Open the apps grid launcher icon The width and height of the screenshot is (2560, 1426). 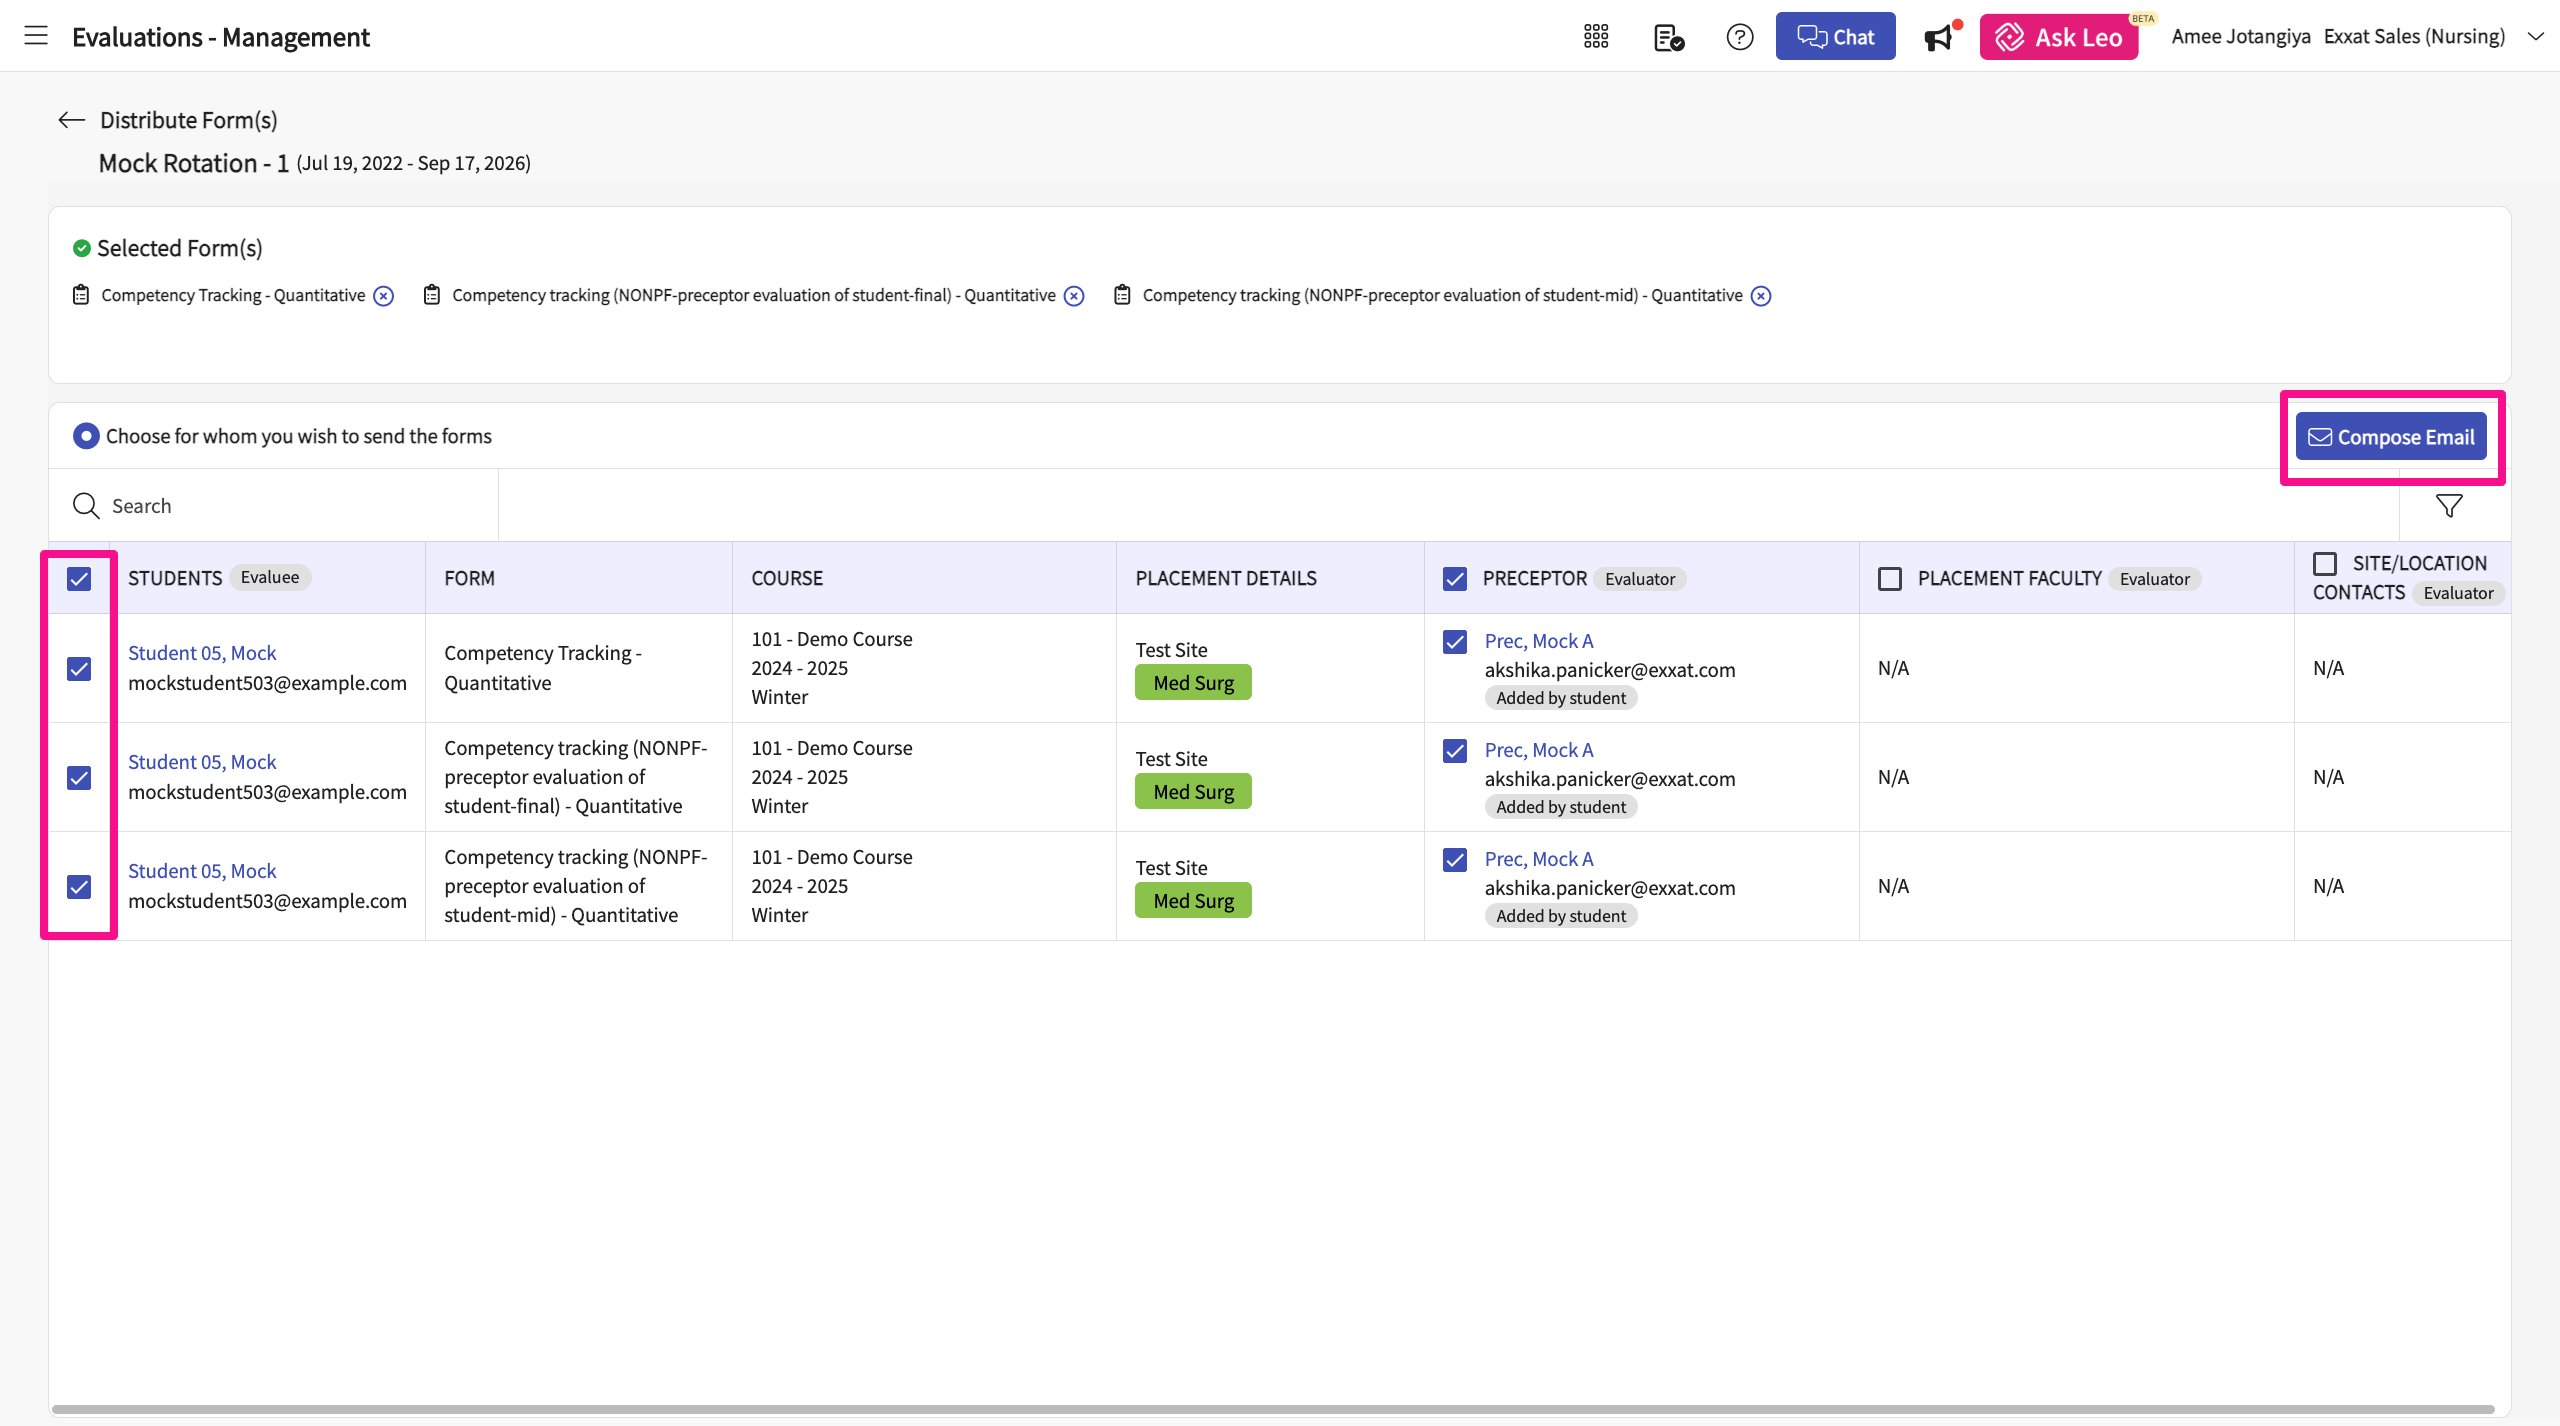1596,37
